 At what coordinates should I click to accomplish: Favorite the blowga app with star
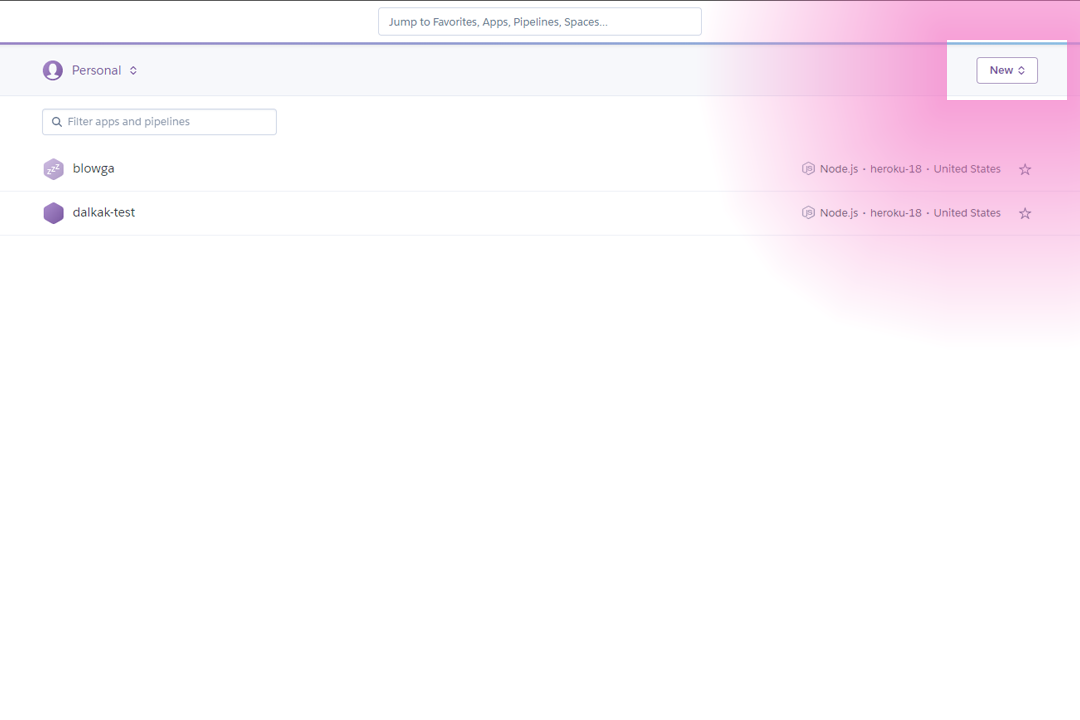click(1025, 169)
